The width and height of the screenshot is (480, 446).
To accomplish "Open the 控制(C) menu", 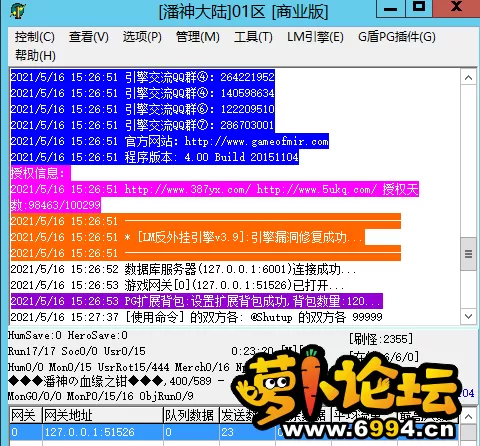I will 34,37.
